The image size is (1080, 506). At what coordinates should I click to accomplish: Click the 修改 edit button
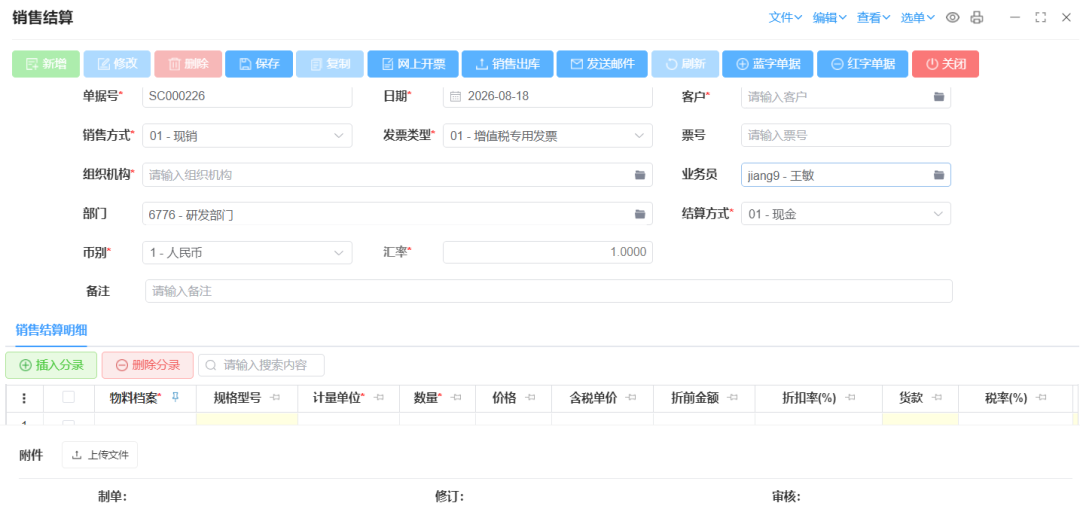[117, 64]
